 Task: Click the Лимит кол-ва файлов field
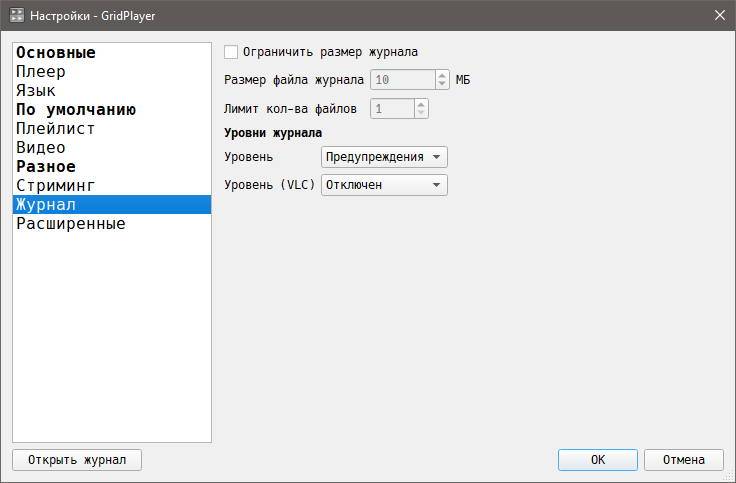point(392,109)
